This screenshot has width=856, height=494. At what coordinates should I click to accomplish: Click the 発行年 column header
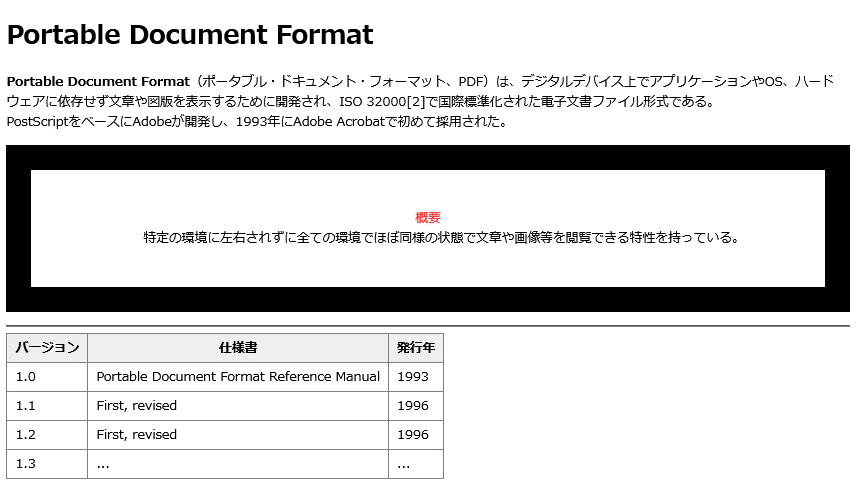tap(416, 348)
